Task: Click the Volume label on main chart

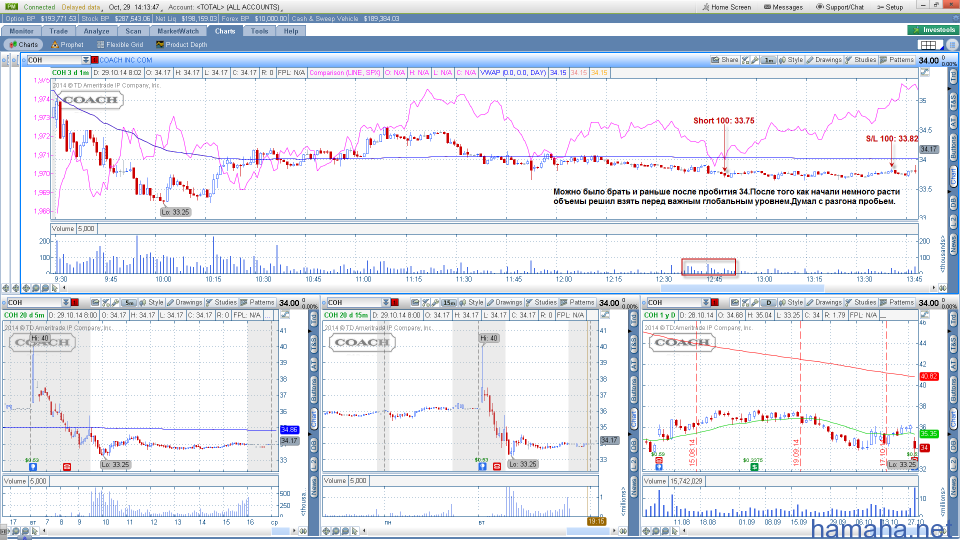Action: click(x=63, y=228)
